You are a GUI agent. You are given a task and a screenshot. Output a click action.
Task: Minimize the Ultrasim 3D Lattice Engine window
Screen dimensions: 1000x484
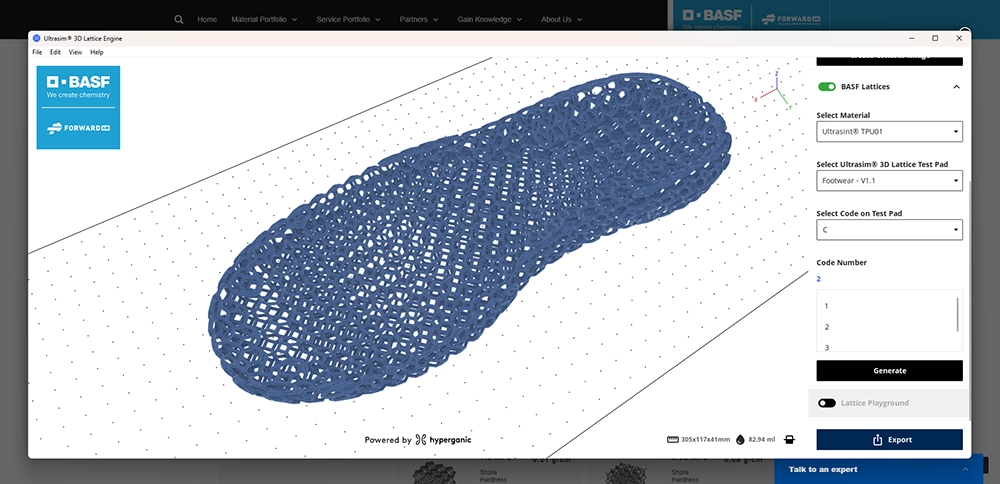[911, 38]
